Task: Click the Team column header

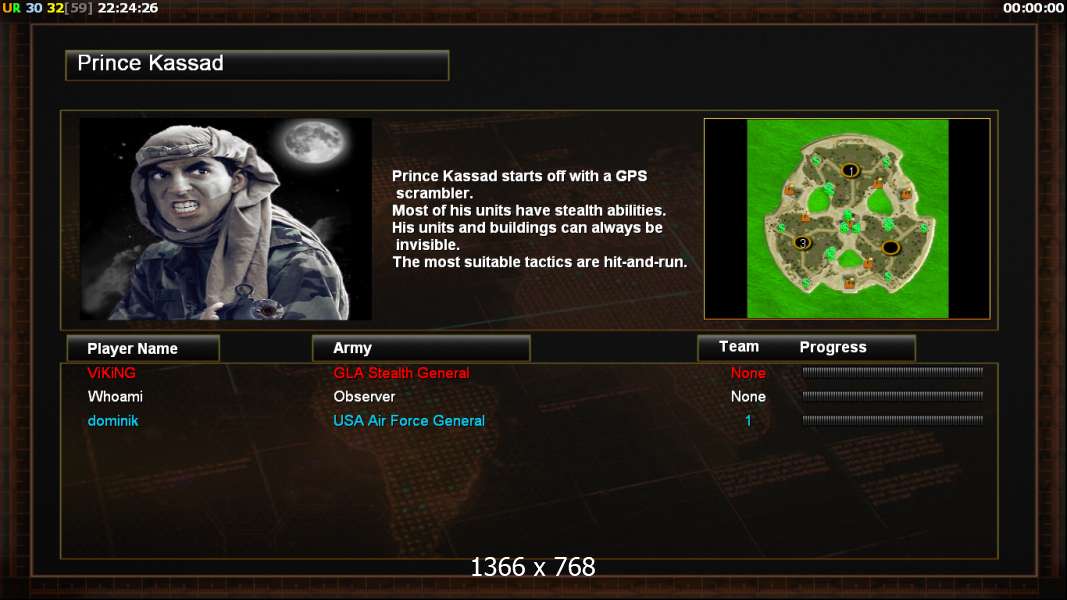Action: [x=739, y=347]
